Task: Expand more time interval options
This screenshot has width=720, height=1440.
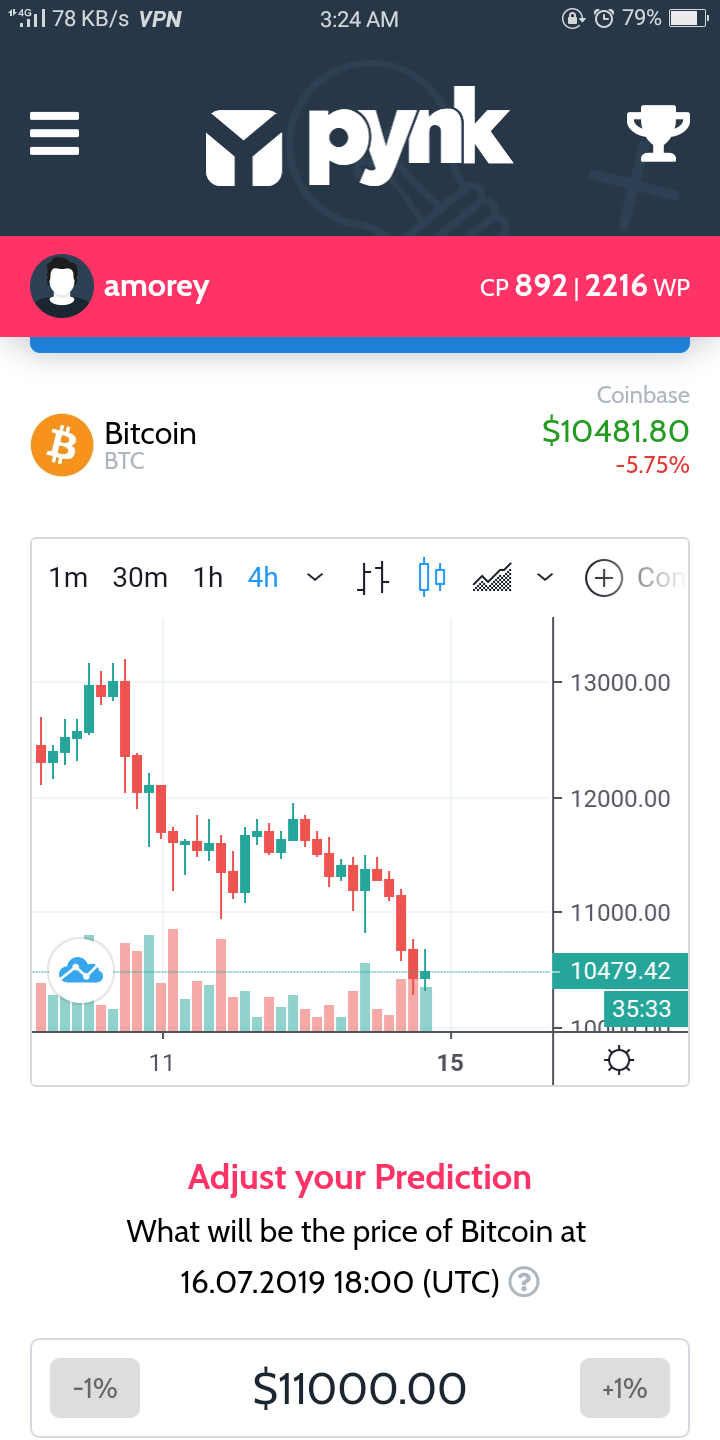Action: (315, 578)
